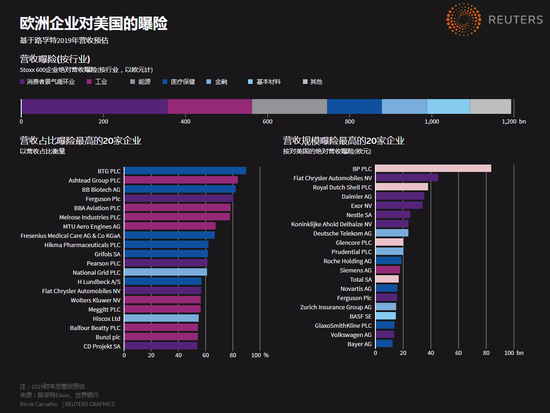Image resolution: width=550 pixels, height=413 pixels.
Task: Click the Koninklijke Ahold Delhaize NV label
Action: tap(331, 224)
